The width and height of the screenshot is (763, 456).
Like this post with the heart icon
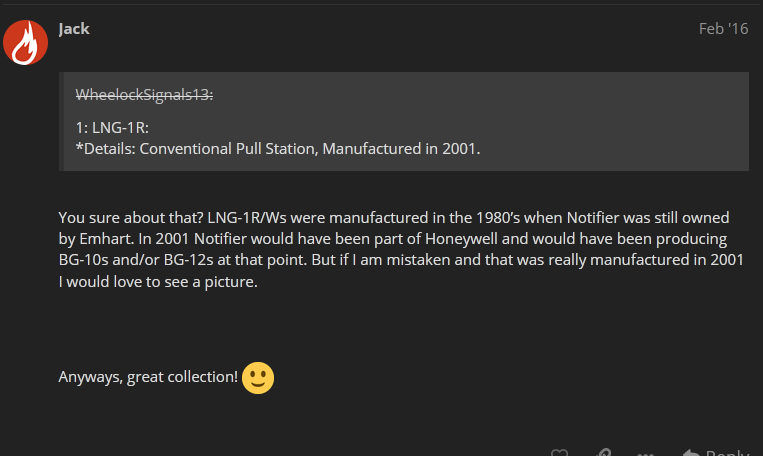559,453
